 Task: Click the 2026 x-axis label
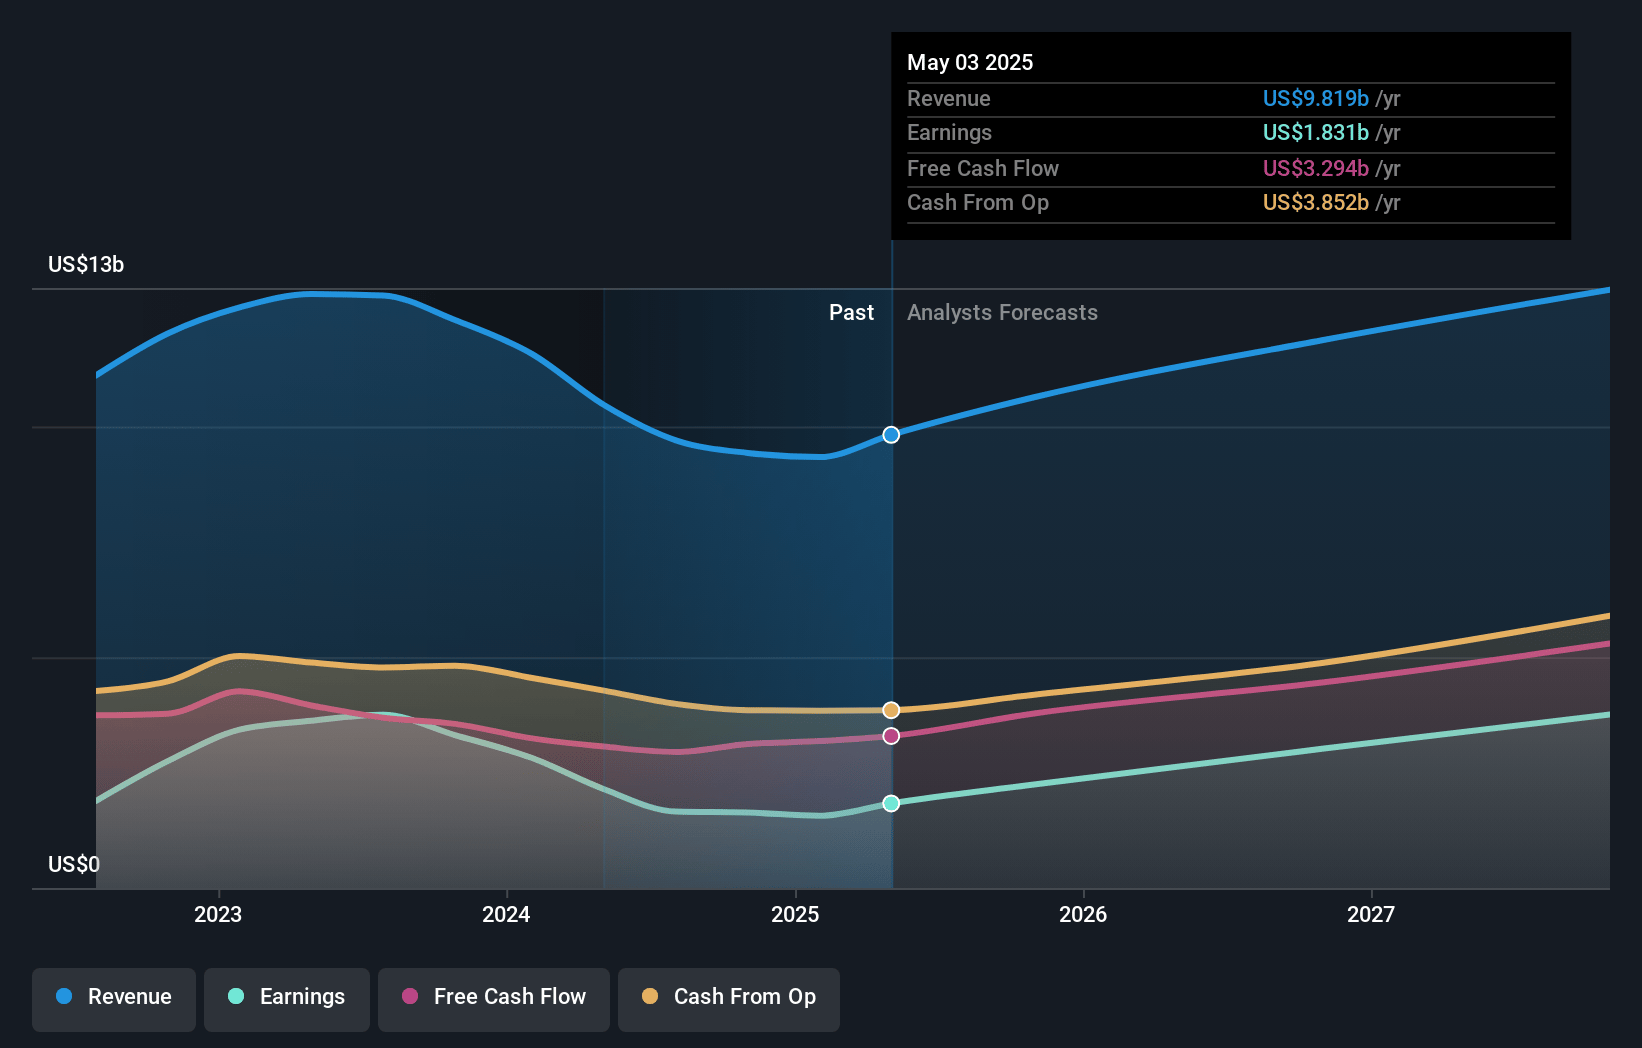(1083, 914)
